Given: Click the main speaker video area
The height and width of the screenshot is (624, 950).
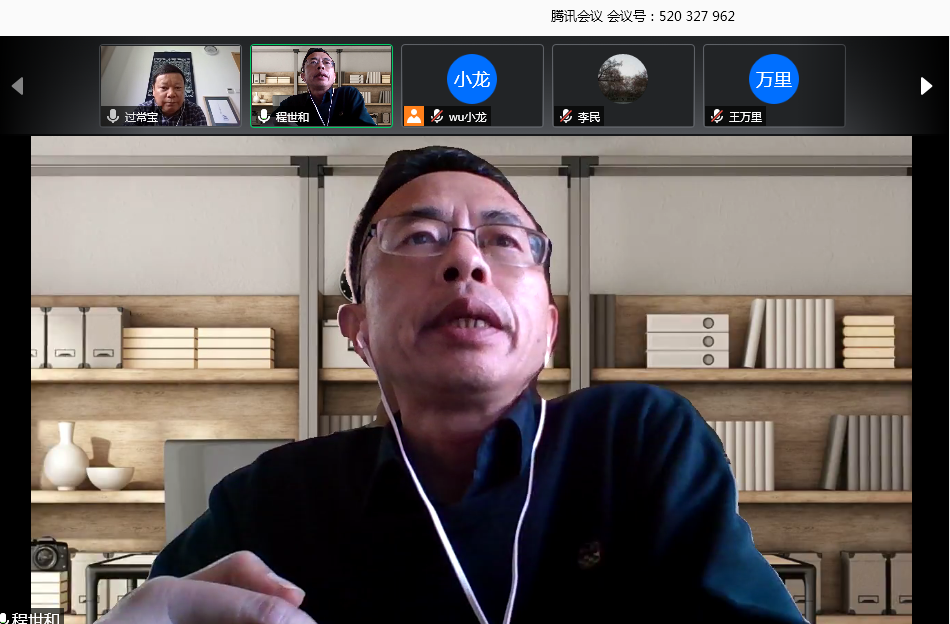Looking at the screenshot, I should coord(471,380).
